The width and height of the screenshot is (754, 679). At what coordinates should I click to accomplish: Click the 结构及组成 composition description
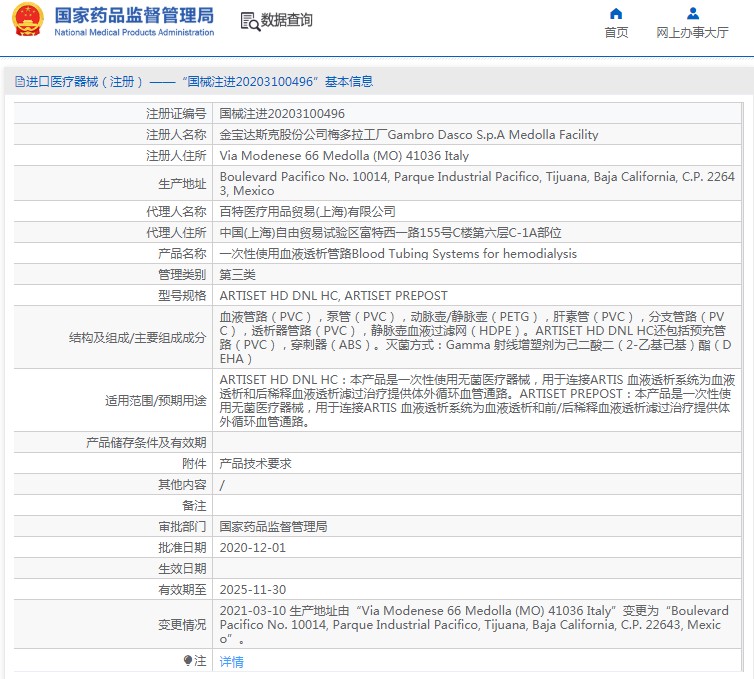(476, 338)
